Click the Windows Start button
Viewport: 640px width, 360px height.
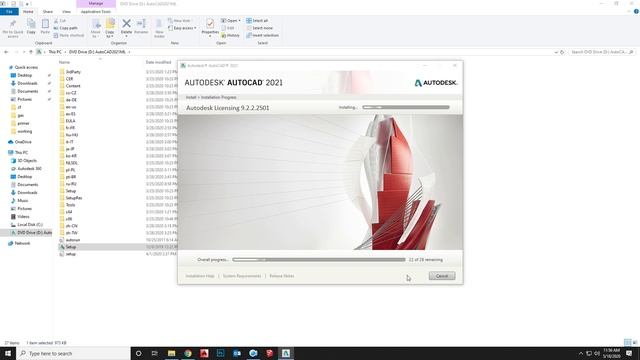click(8, 353)
